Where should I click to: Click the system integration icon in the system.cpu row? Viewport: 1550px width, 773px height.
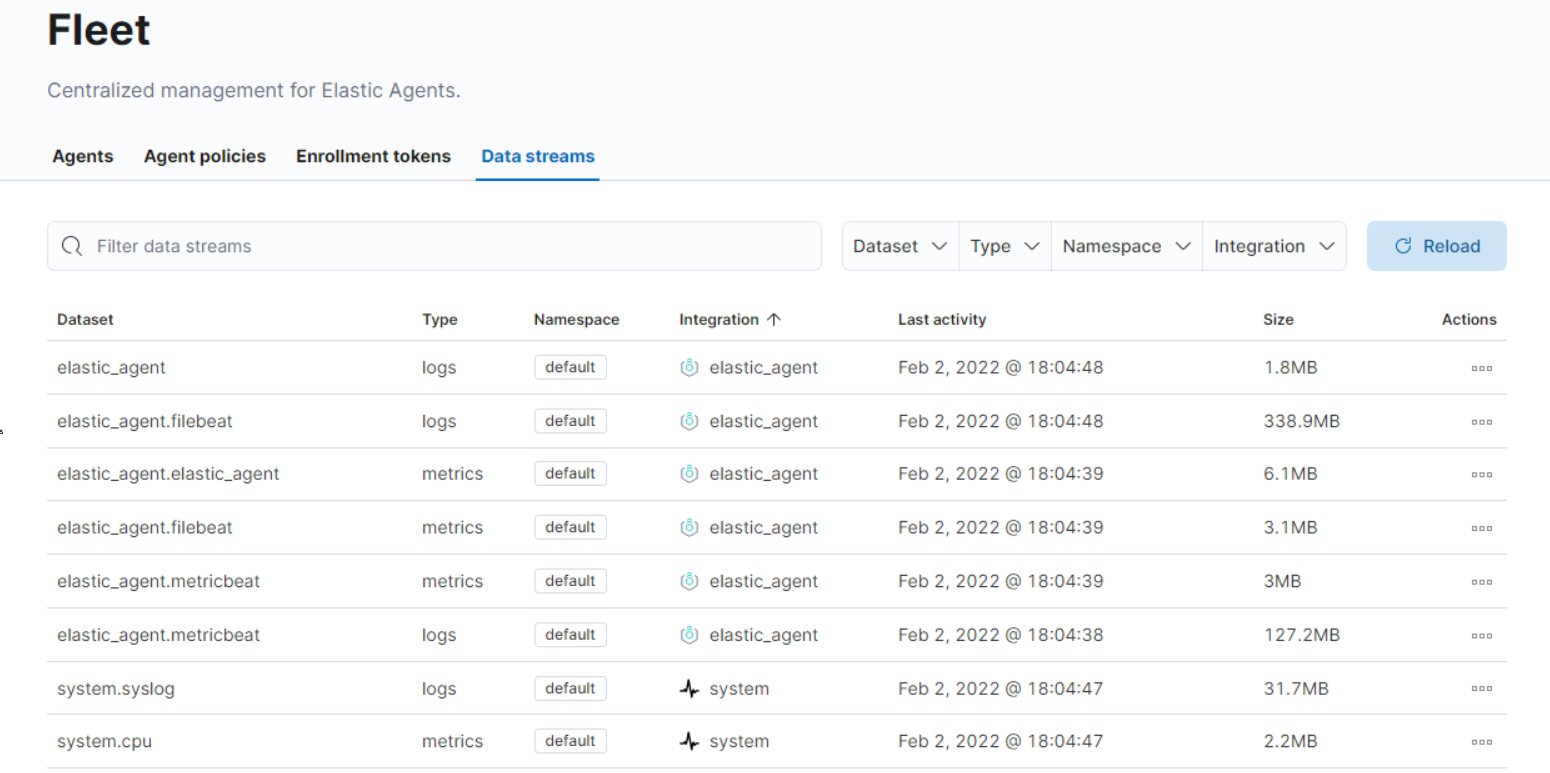pyautogui.click(x=689, y=741)
